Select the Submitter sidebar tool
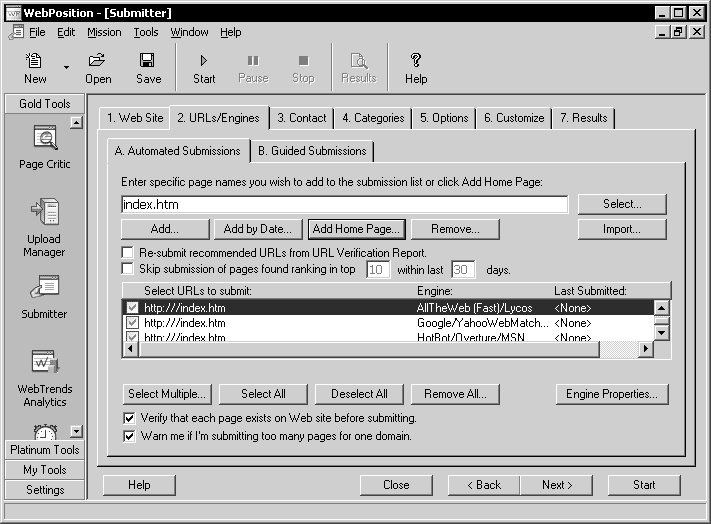Viewport: 711px width, 524px height. point(44,296)
